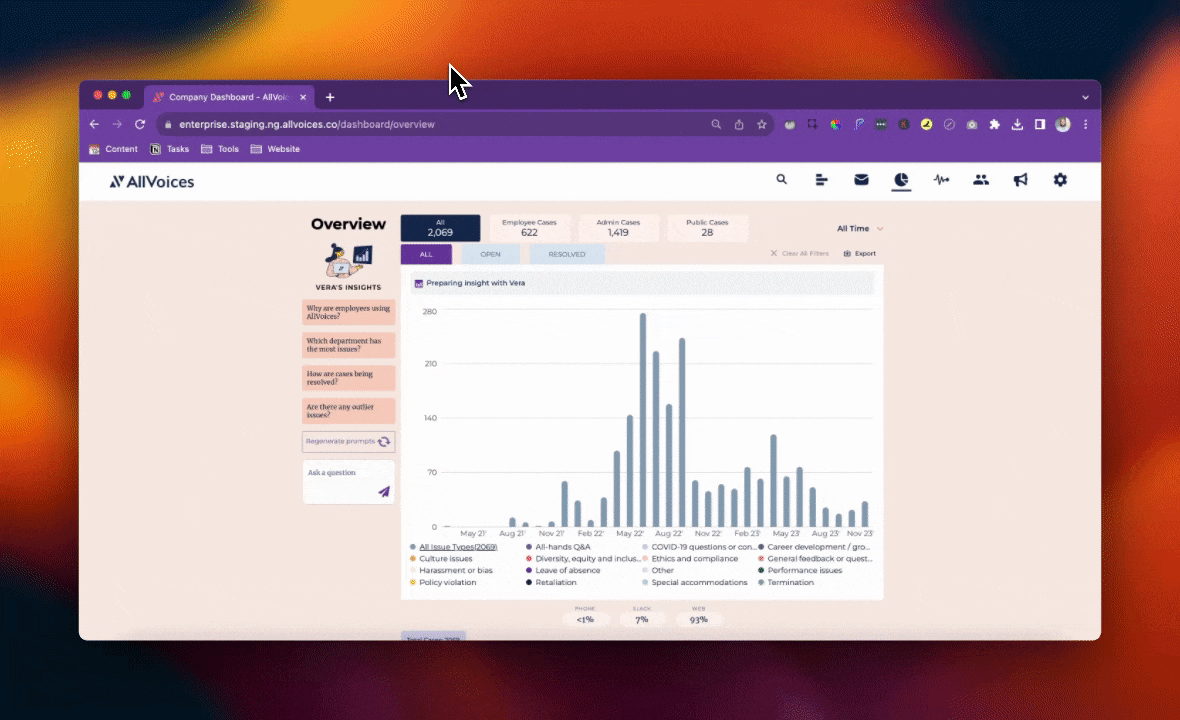Go back with the browser back arrow

94,124
